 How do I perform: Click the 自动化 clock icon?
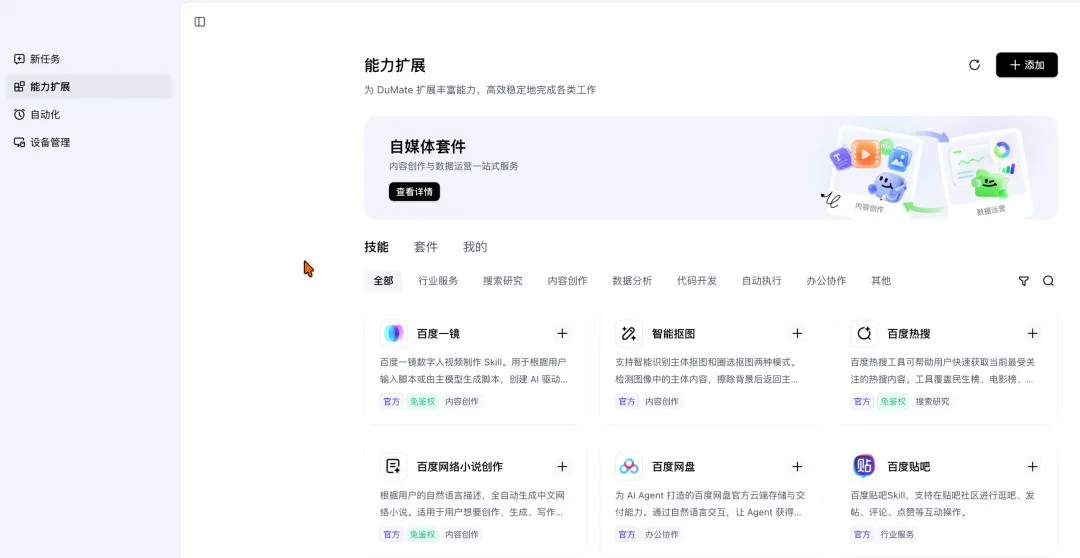point(19,114)
